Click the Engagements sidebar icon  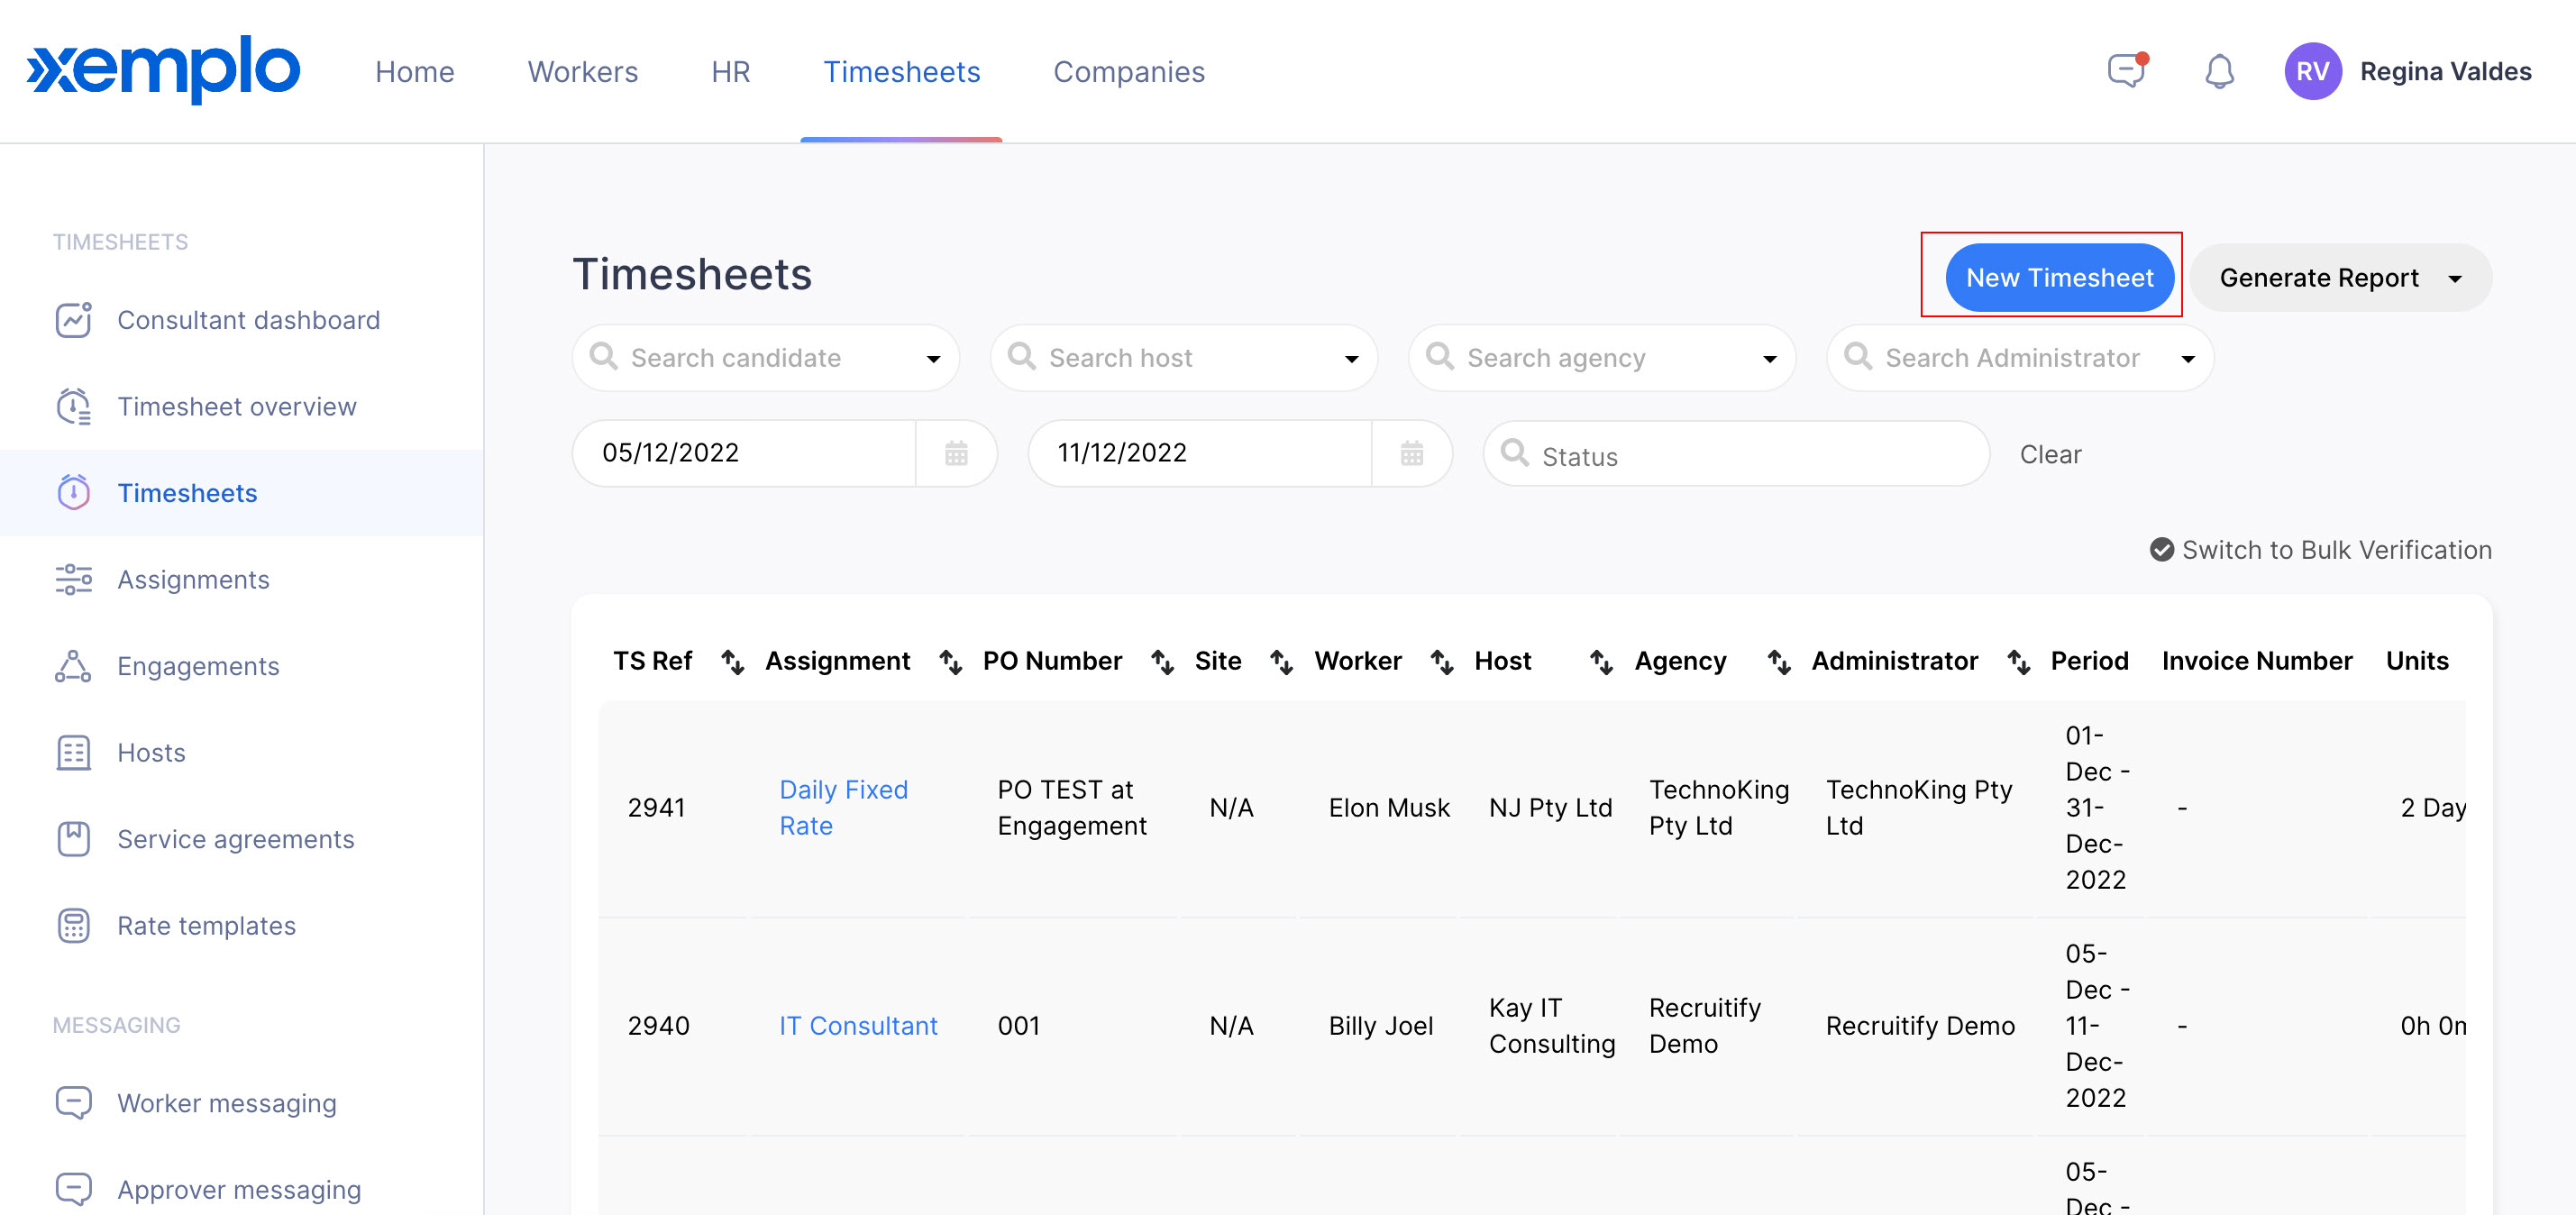74,666
